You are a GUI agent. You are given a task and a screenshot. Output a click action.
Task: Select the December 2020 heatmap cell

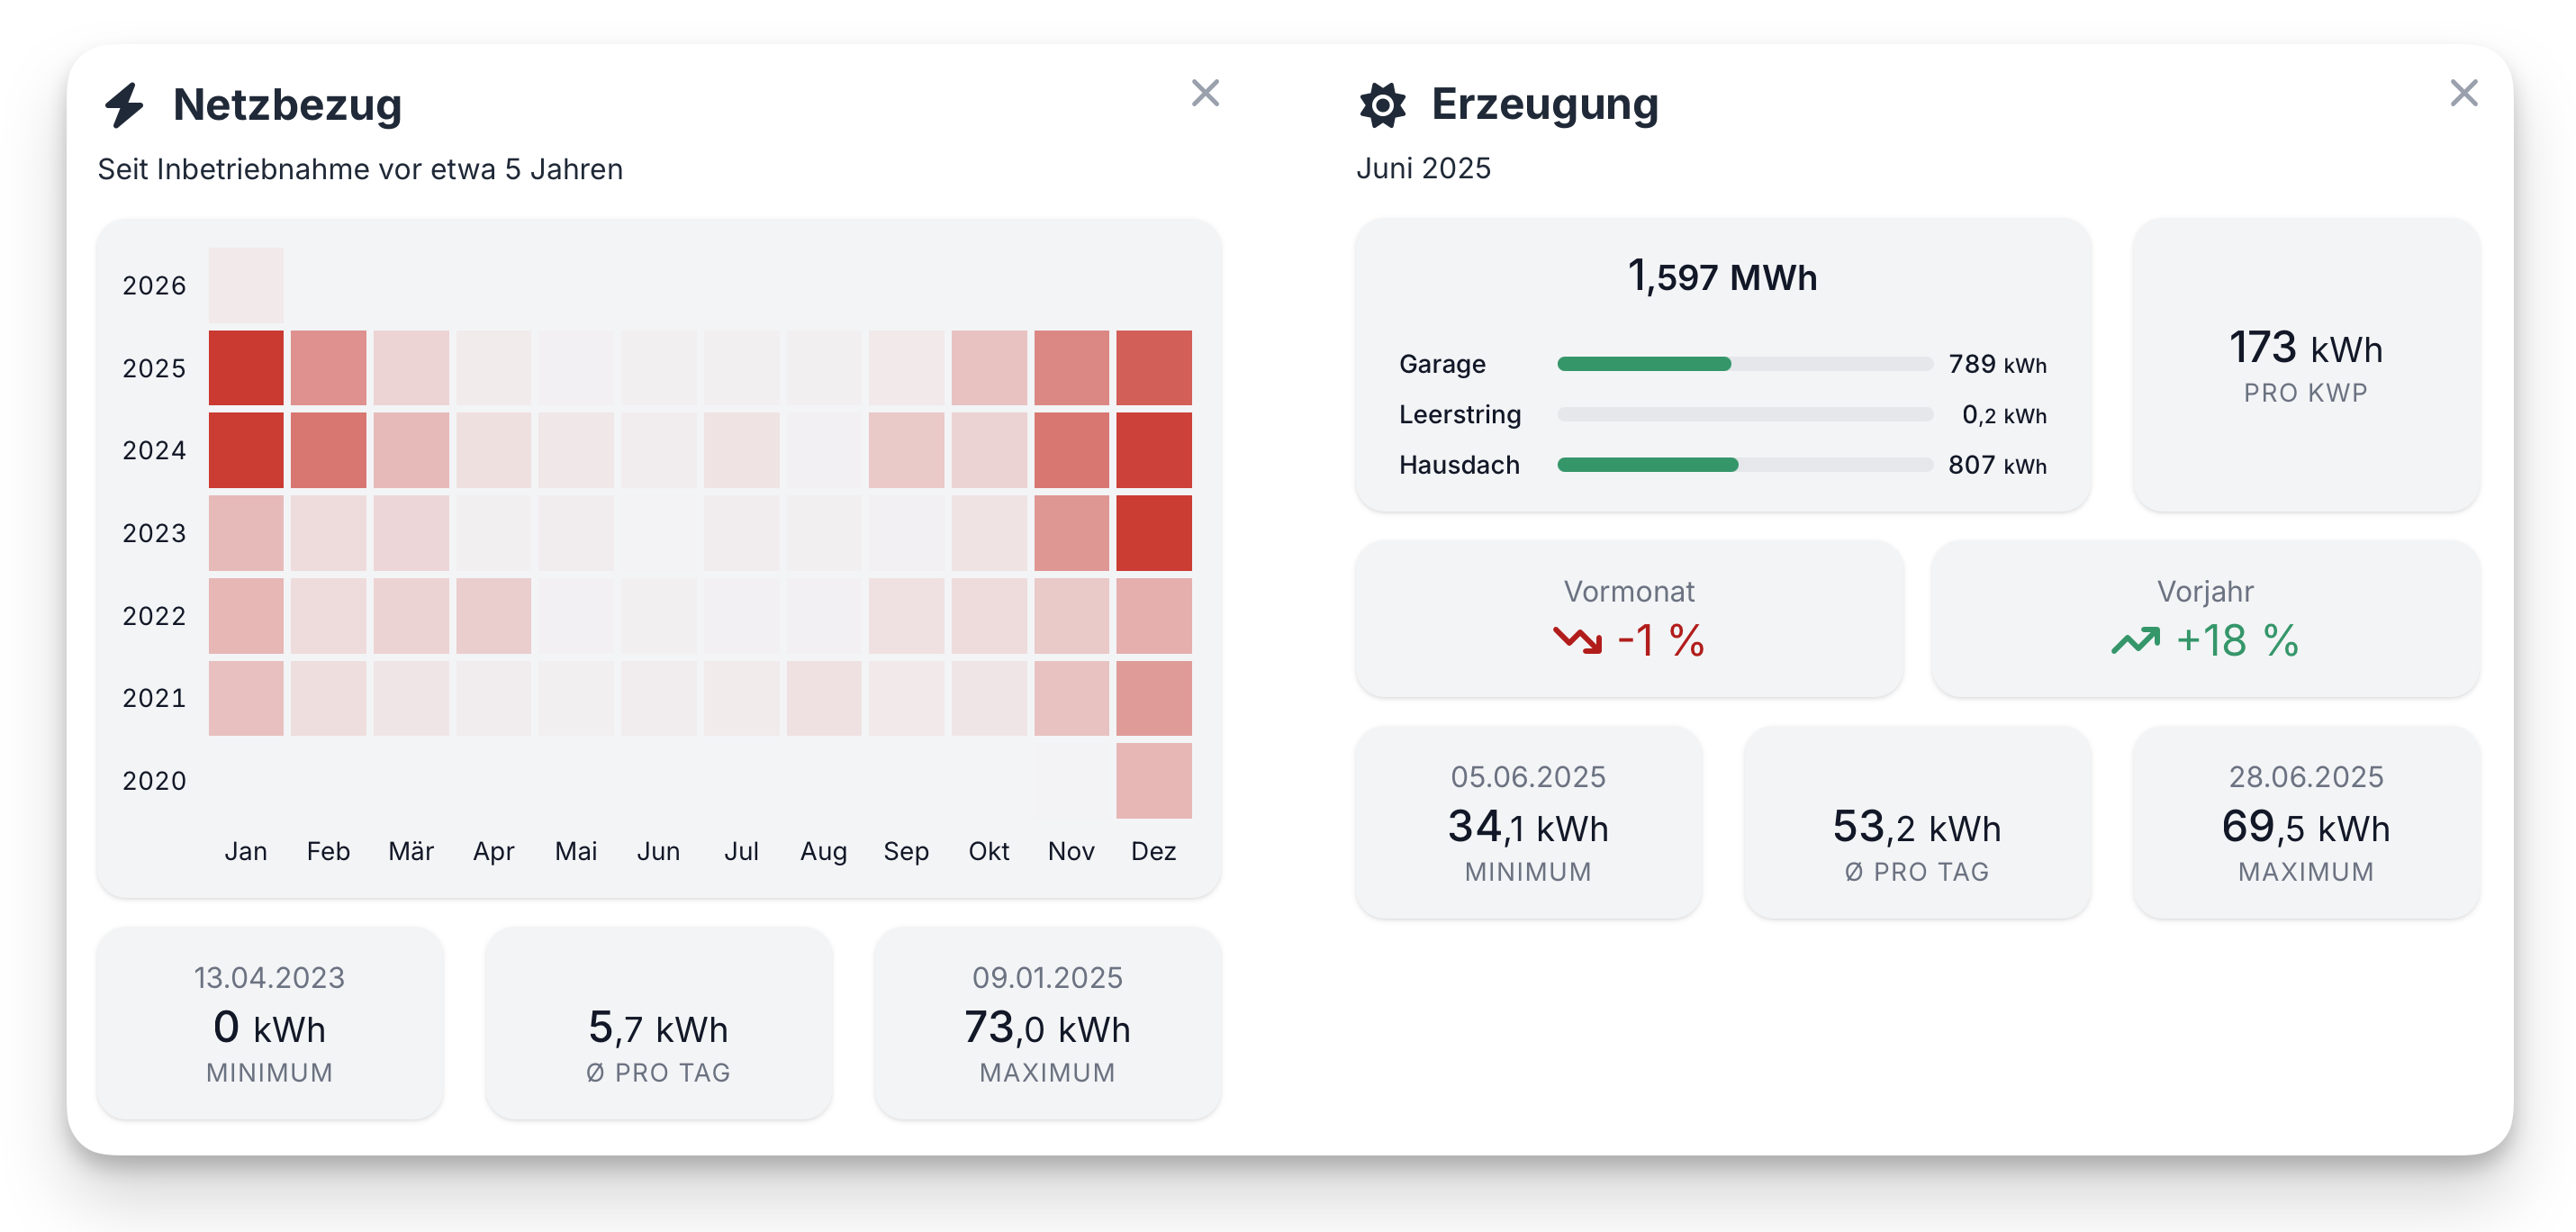[1153, 780]
